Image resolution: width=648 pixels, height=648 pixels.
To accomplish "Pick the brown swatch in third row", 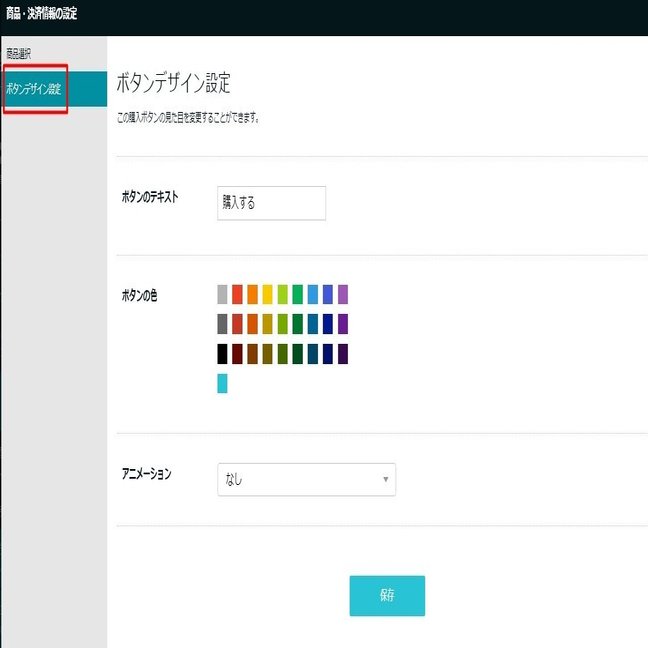I will pos(253,354).
